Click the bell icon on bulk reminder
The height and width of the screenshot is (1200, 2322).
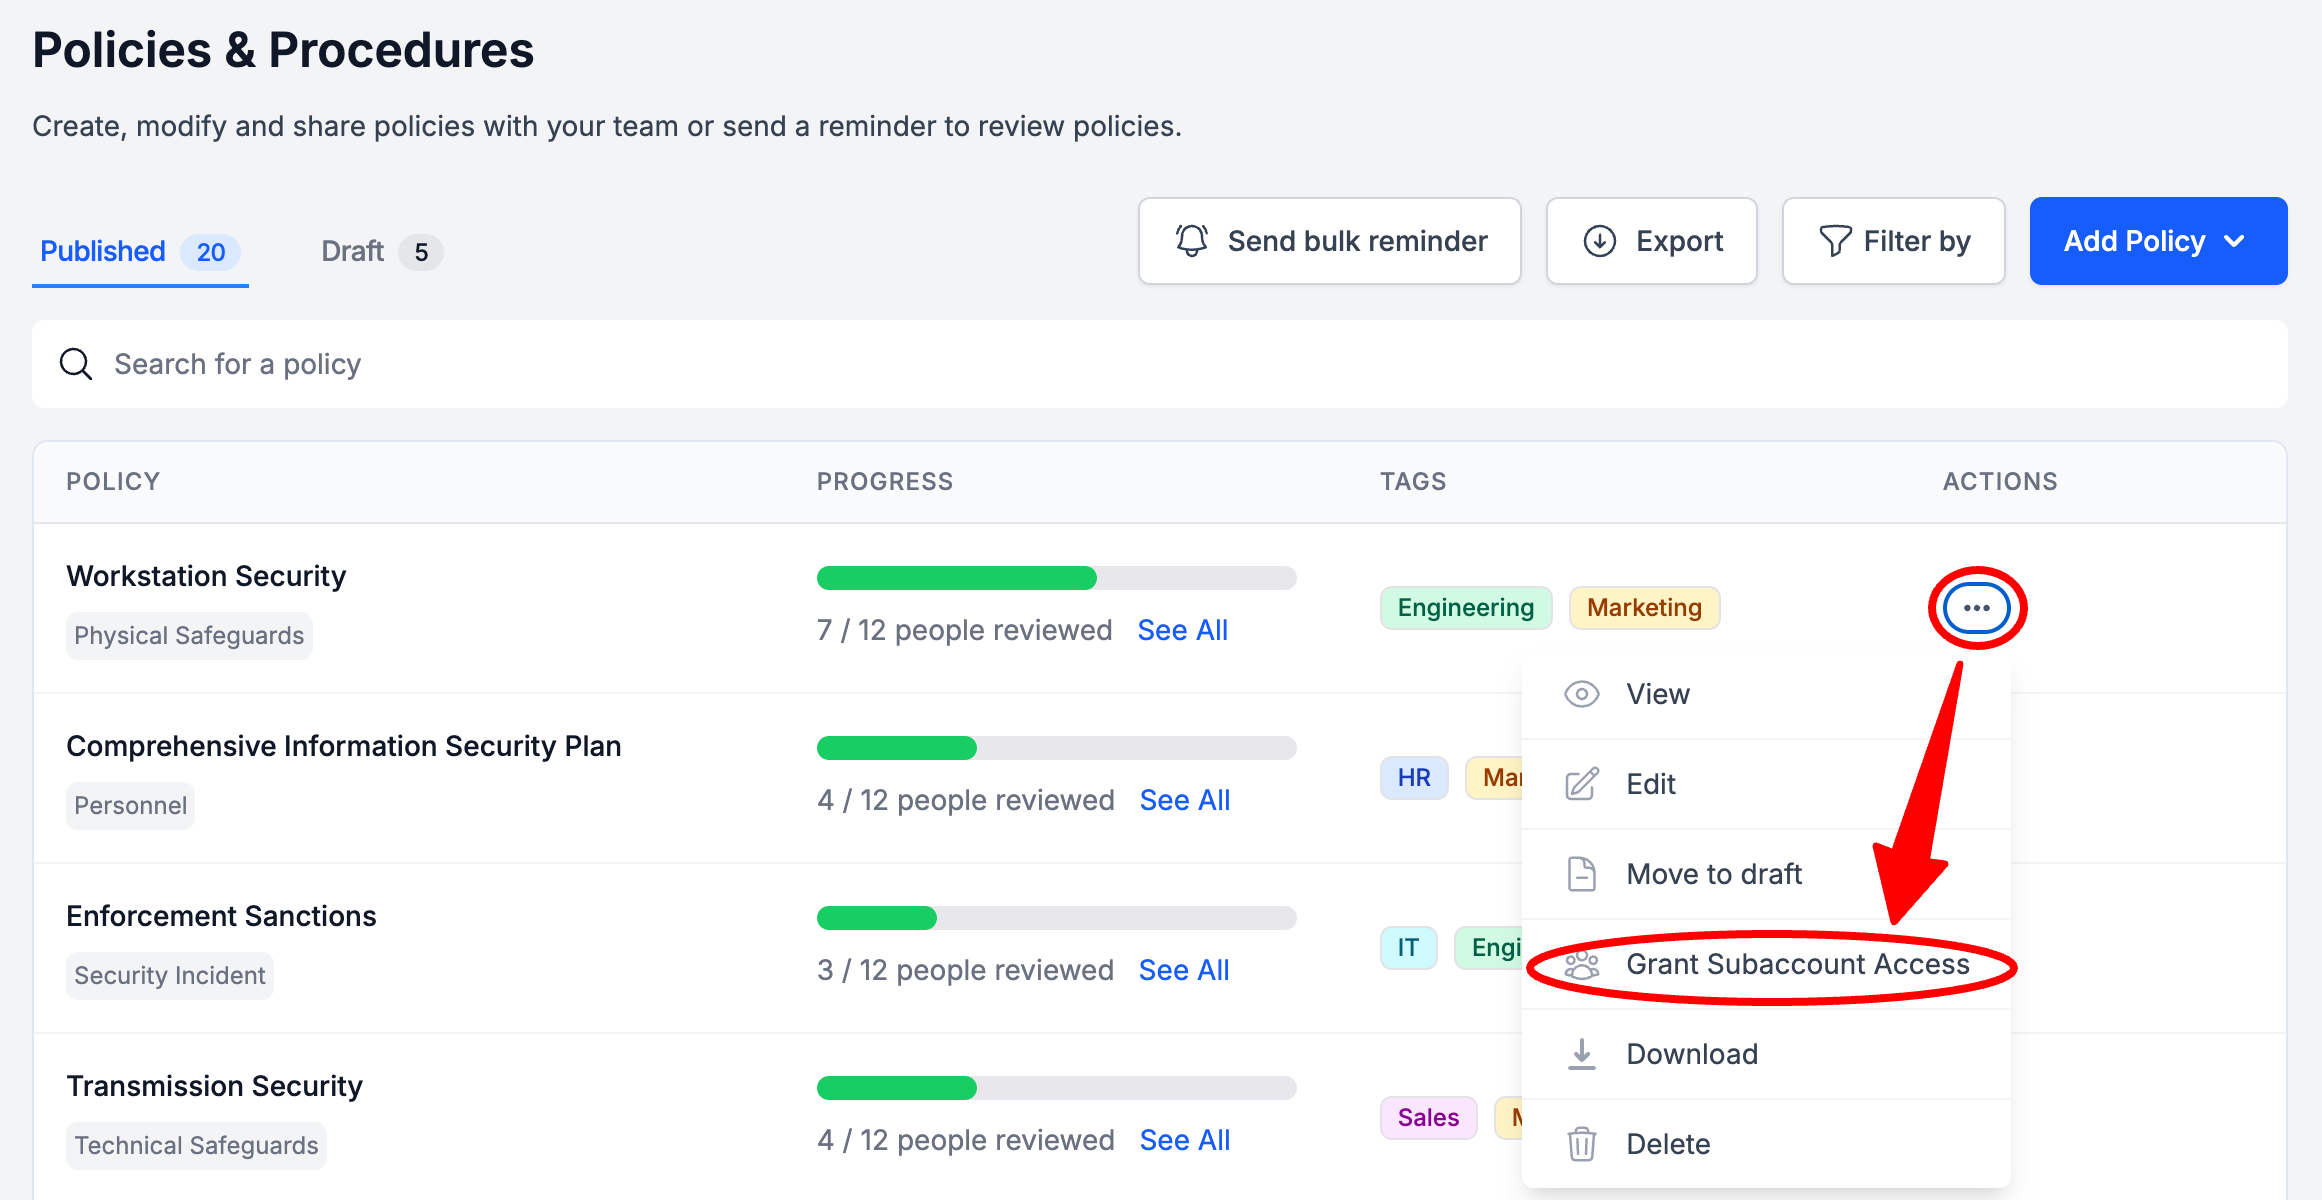[1191, 241]
